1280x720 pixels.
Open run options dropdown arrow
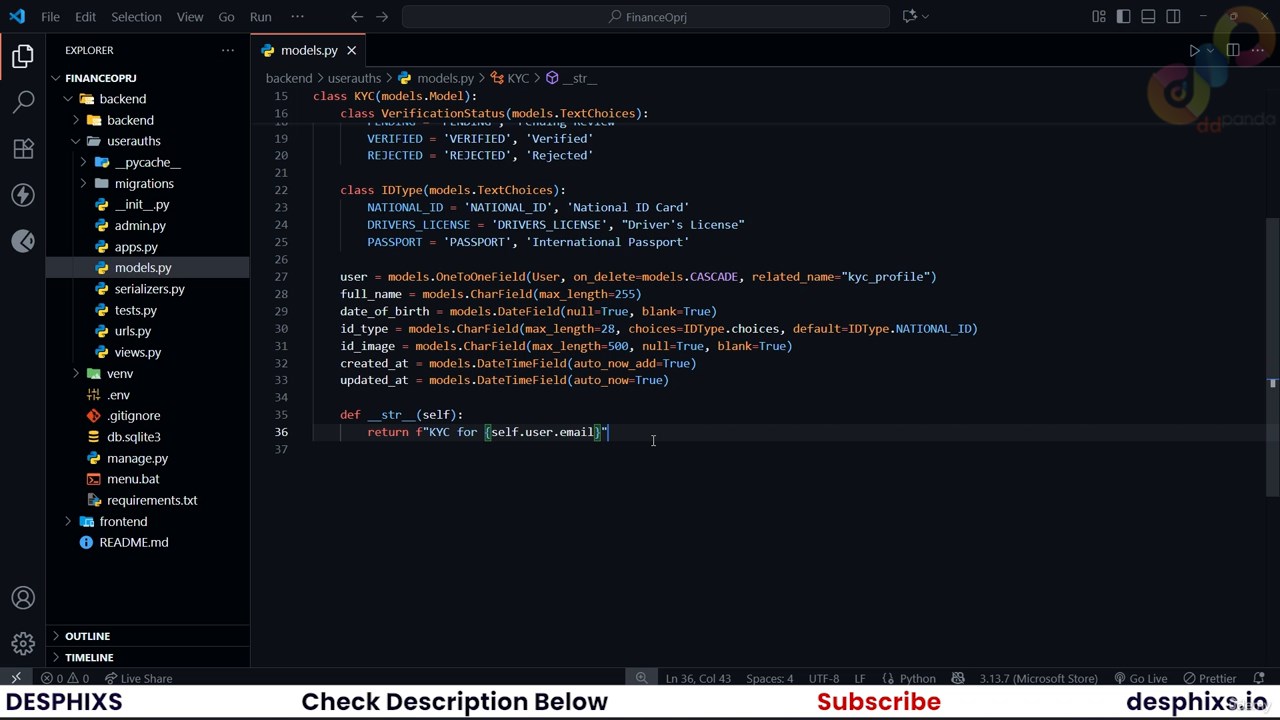[1210, 50]
